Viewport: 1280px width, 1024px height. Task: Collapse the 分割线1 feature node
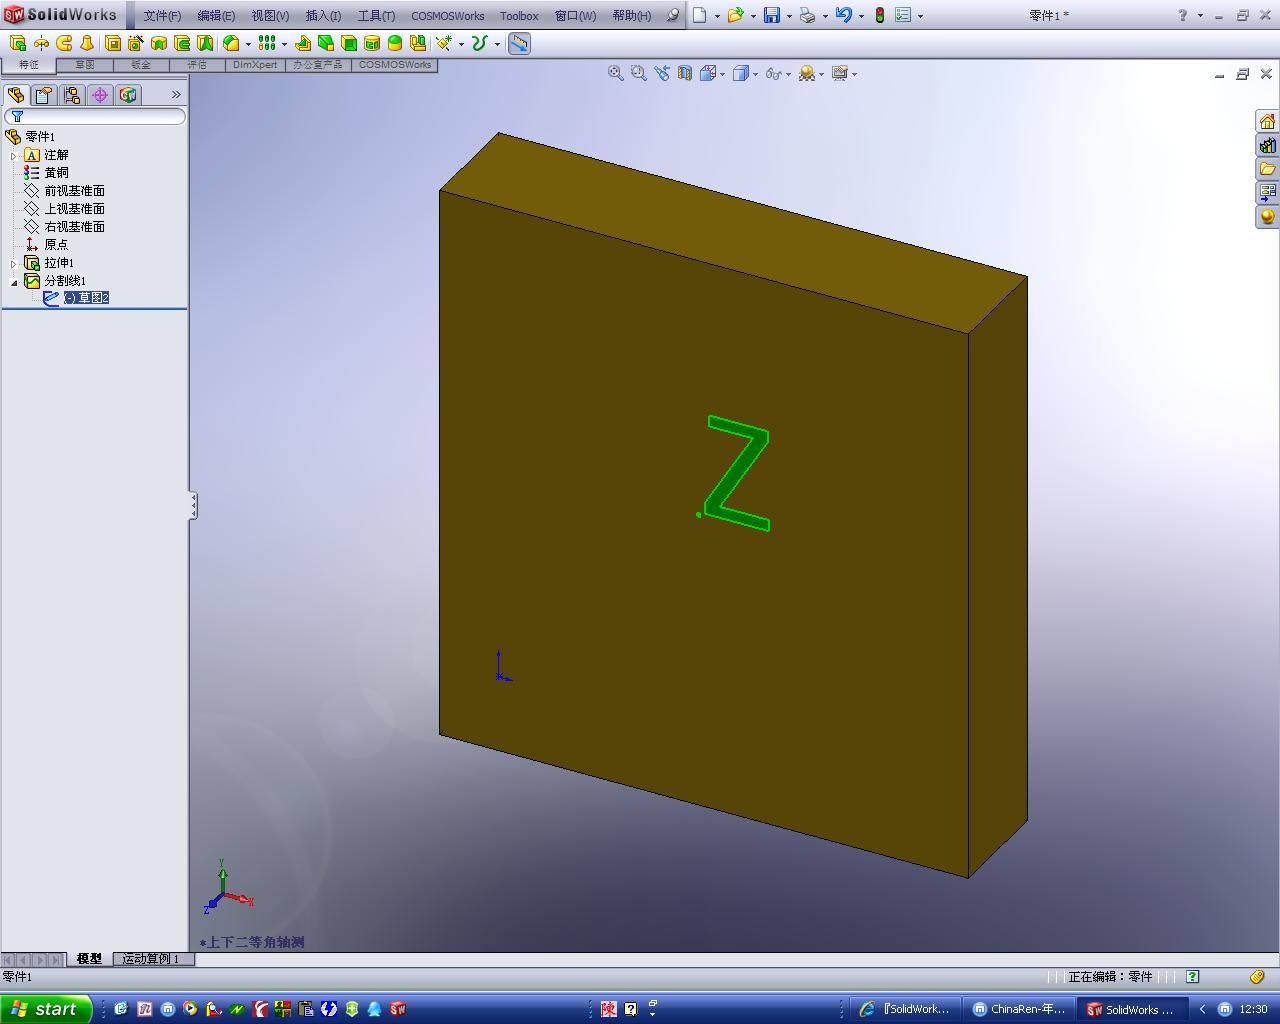[x=14, y=281]
